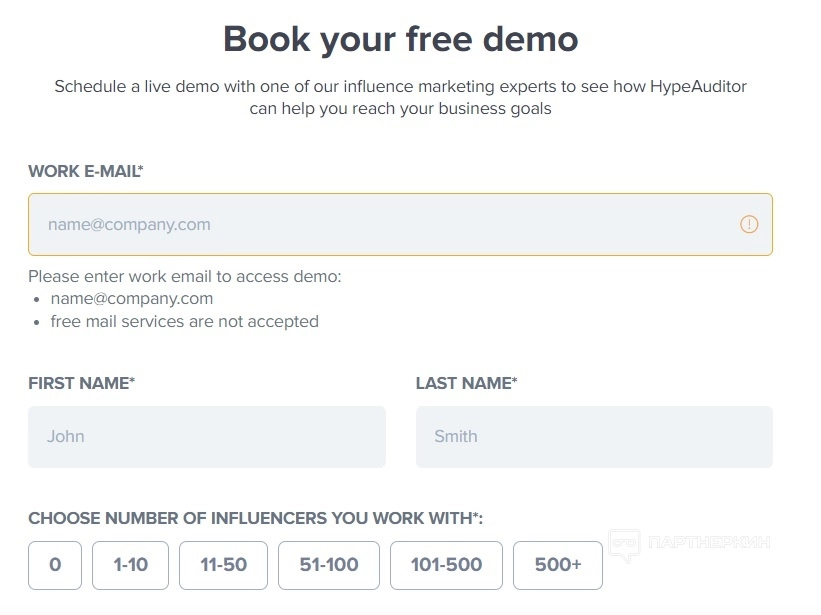Click the "Book your free demo" heading
Viewport: 821px width, 615px height.
coord(400,40)
